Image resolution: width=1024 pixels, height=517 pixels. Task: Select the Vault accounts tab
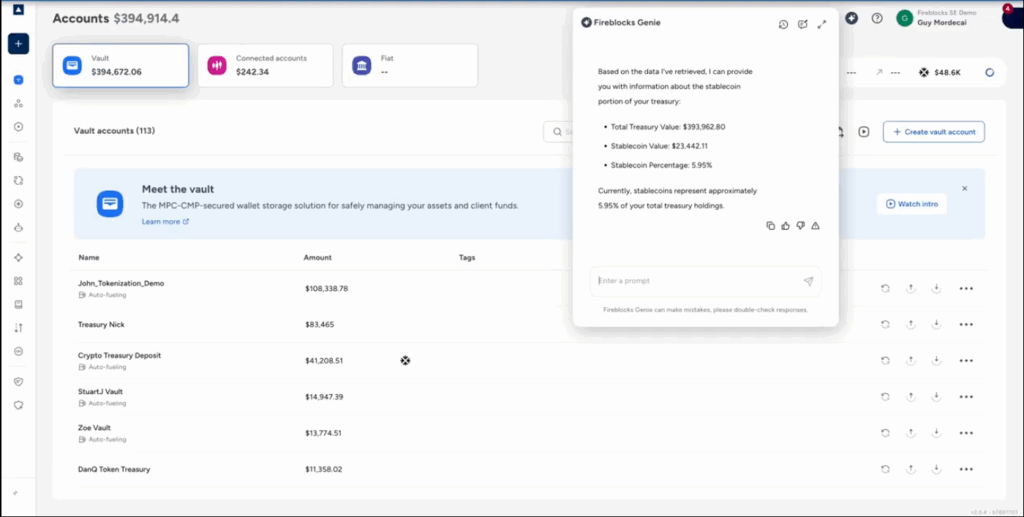(x=120, y=65)
